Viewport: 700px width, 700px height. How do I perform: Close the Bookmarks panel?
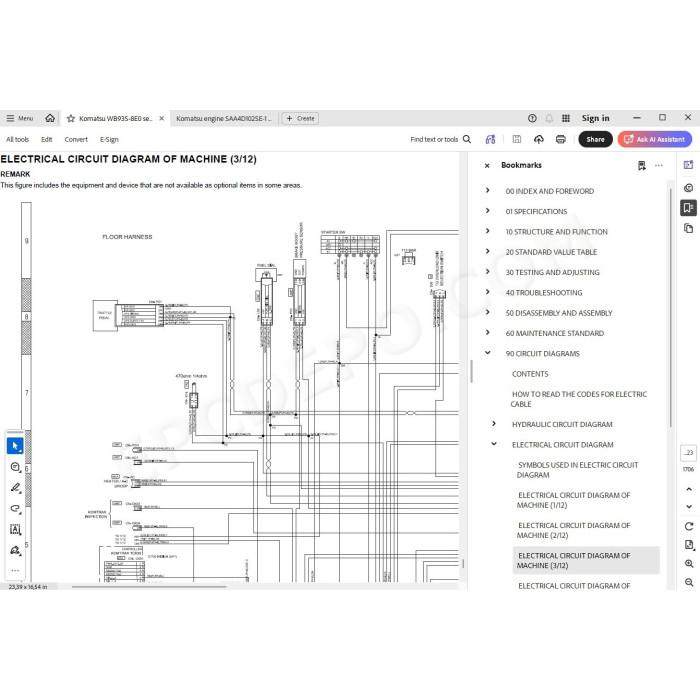click(487, 166)
